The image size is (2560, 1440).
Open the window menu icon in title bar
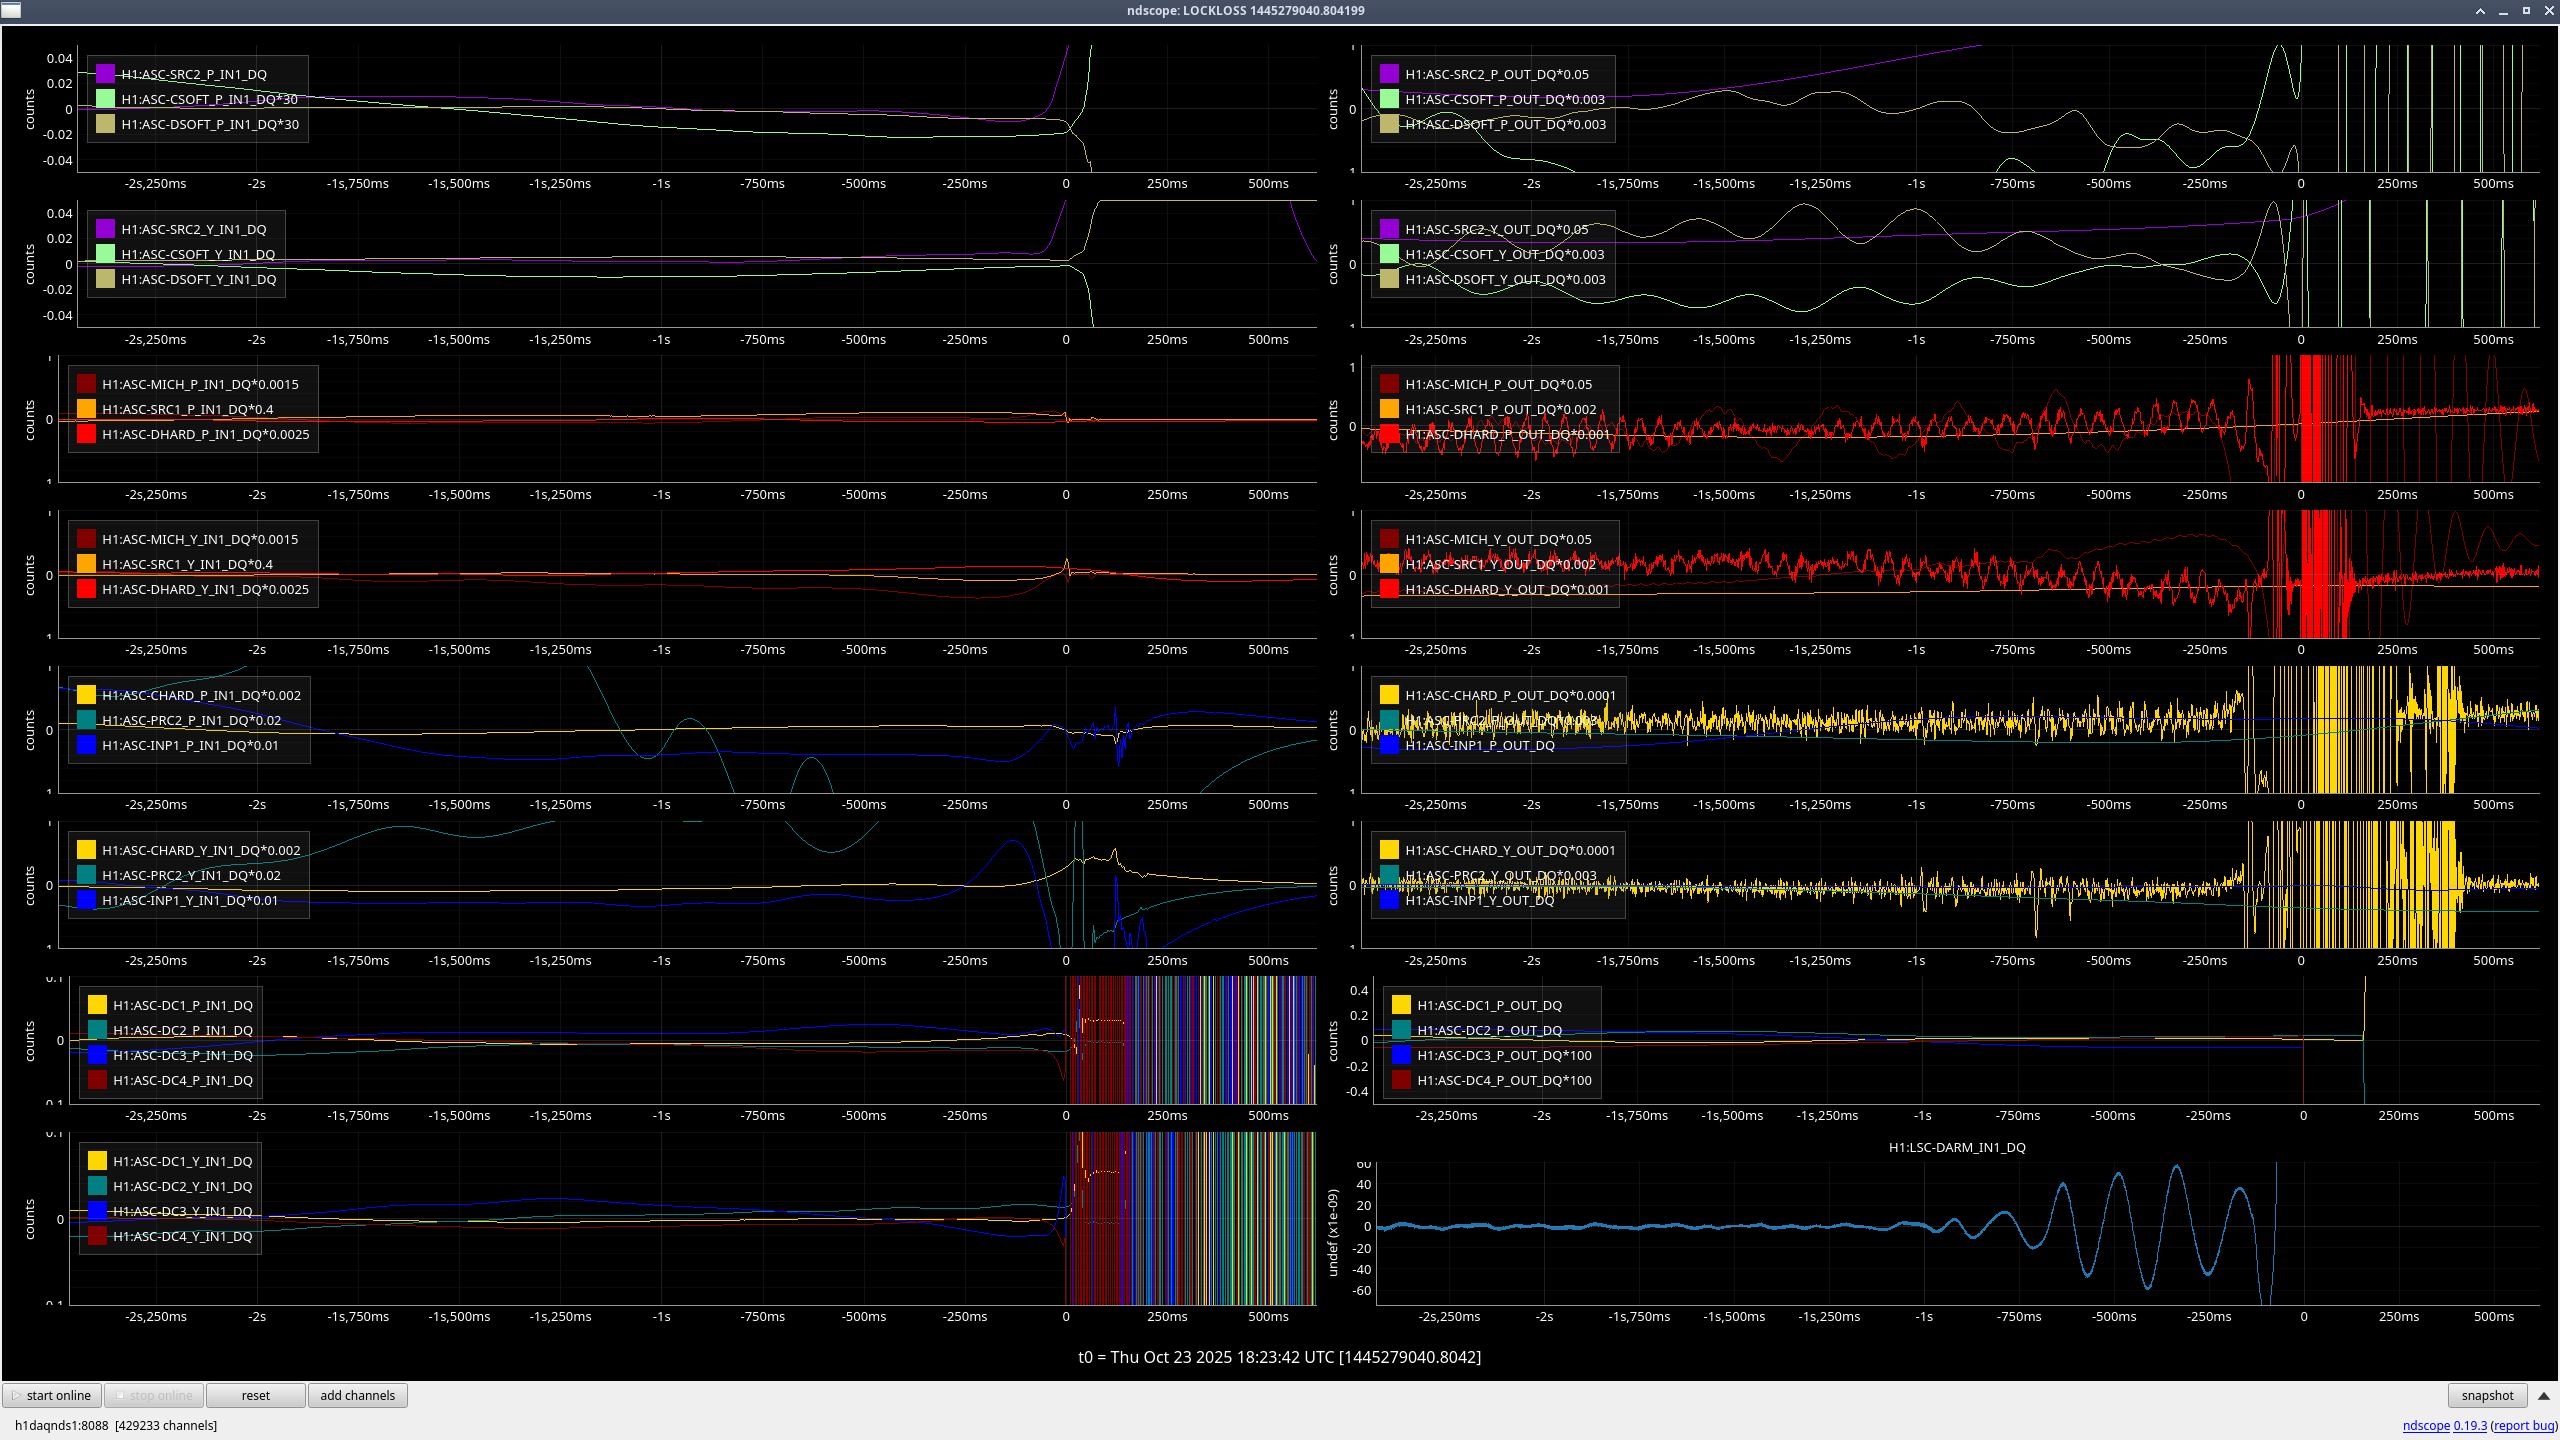[x=11, y=11]
